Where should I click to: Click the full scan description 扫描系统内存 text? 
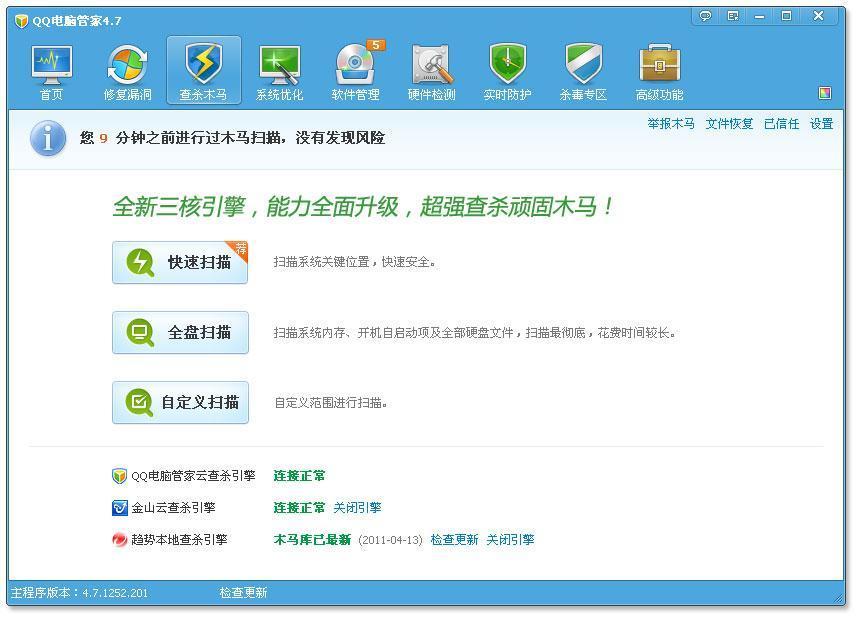pyautogui.click(x=474, y=333)
